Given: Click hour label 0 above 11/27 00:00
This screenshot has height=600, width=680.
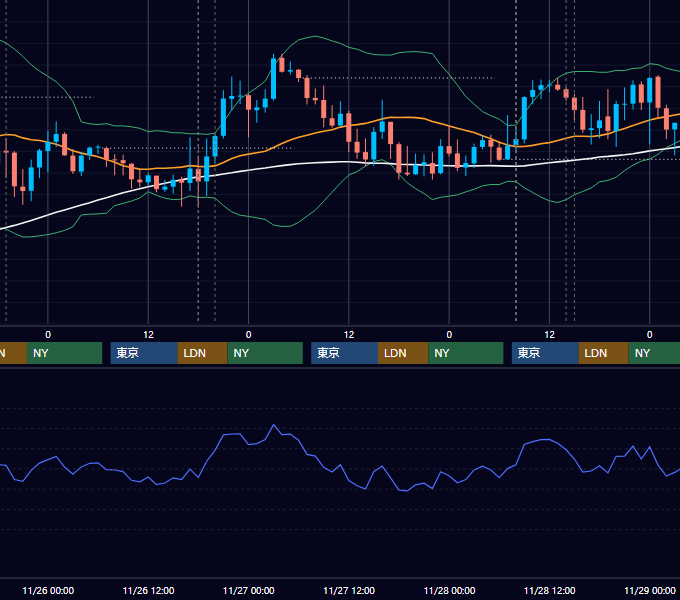Looking at the screenshot, I should tap(248, 335).
